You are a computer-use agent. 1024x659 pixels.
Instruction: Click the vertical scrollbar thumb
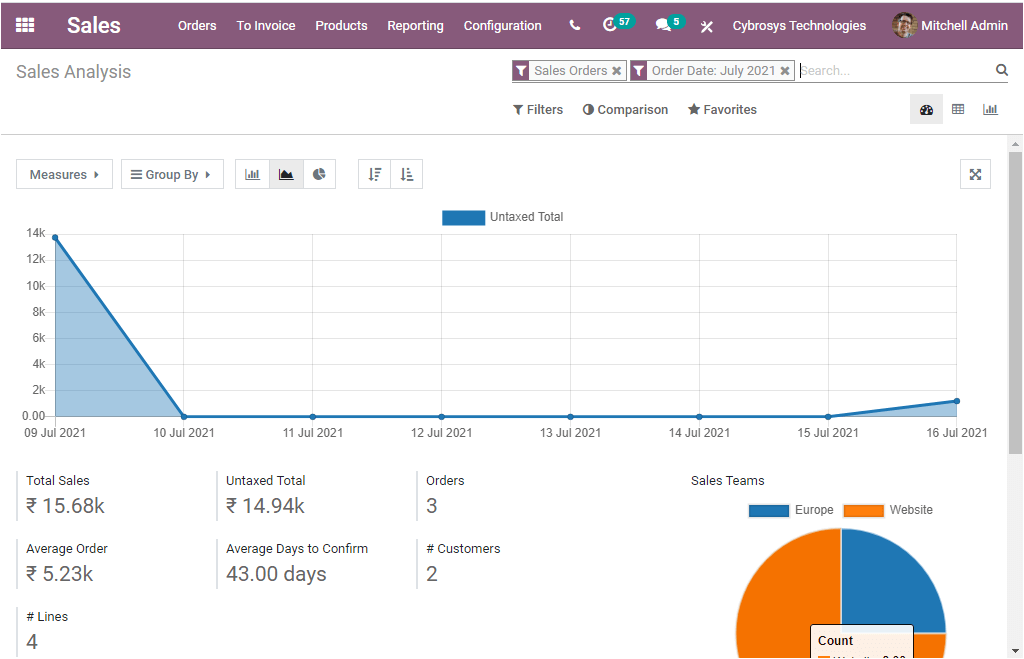1015,302
